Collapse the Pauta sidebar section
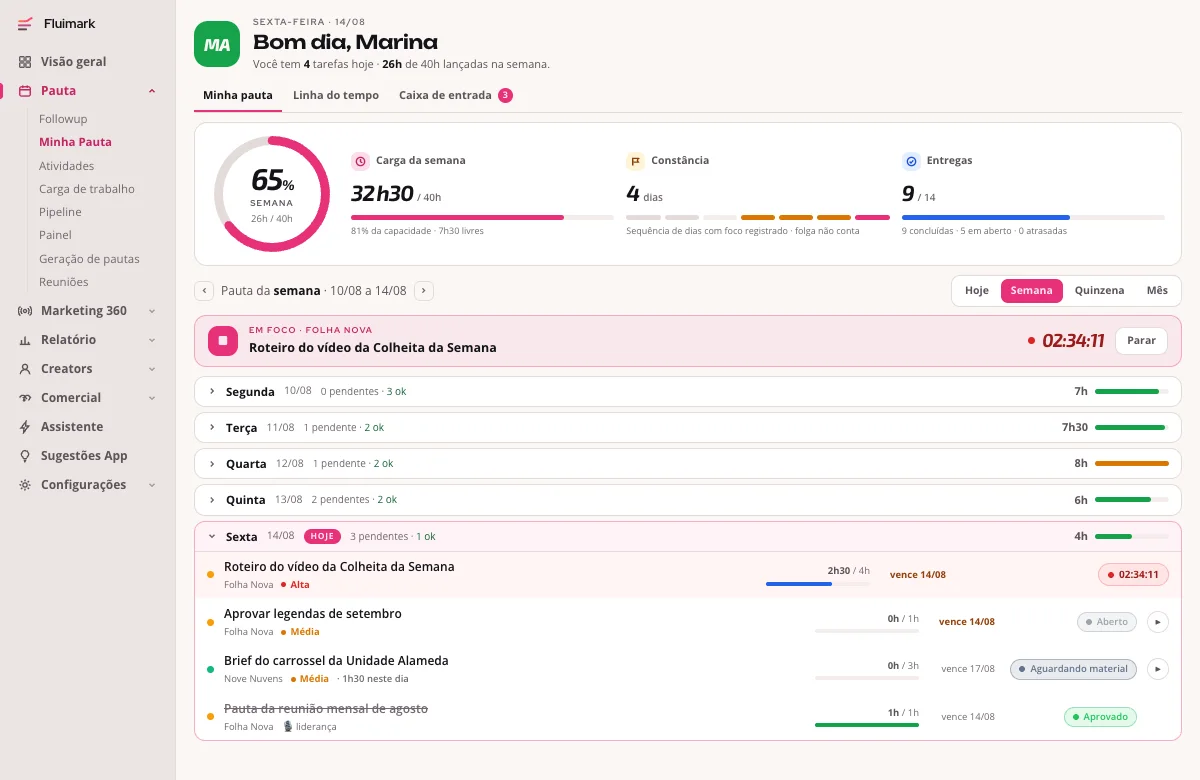 tap(152, 91)
